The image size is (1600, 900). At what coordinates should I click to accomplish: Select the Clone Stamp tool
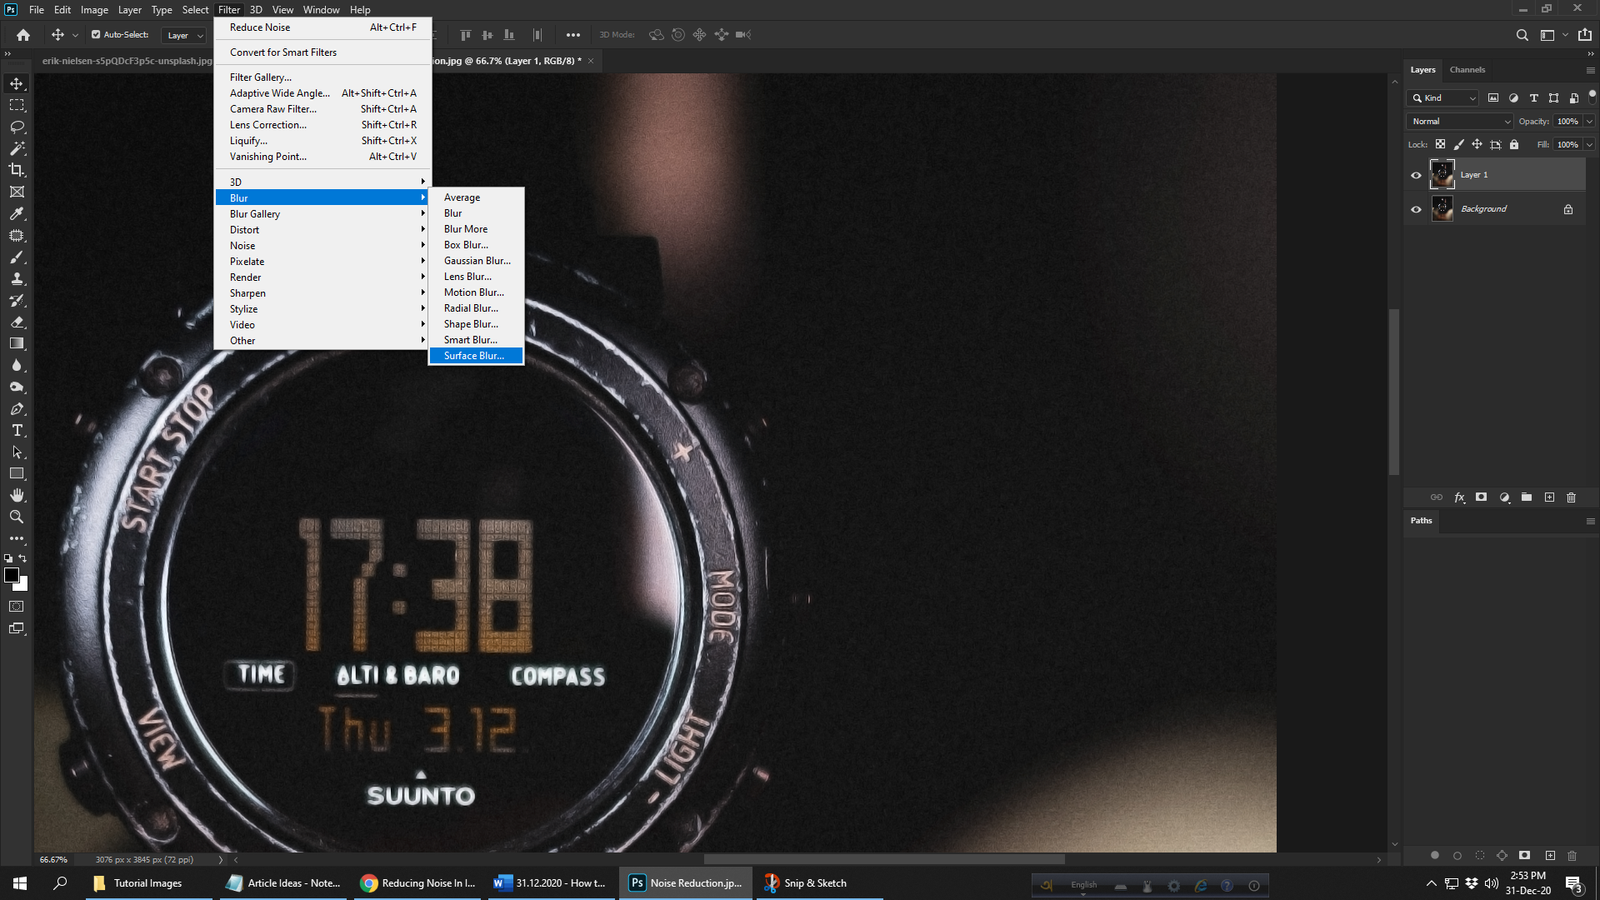tap(17, 279)
